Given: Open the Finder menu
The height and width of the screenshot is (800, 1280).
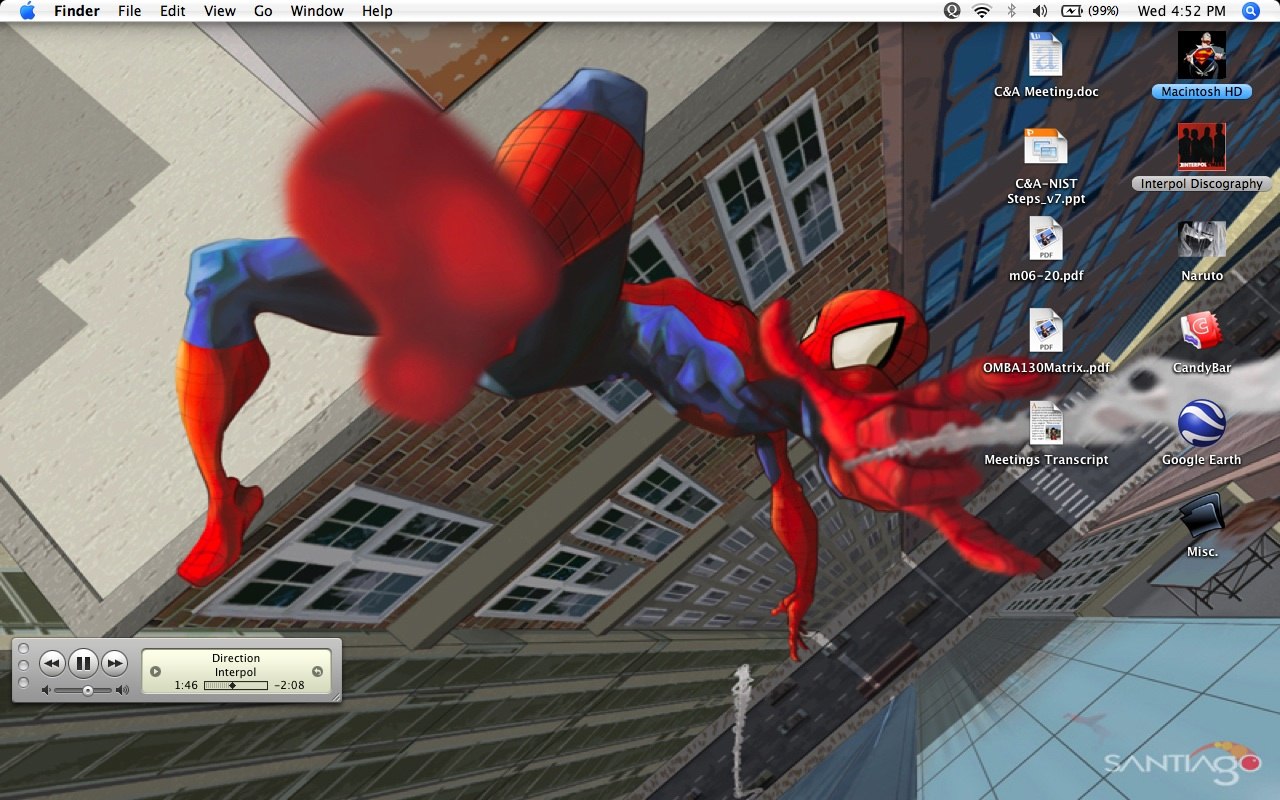Looking at the screenshot, I should [x=77, y=11].
